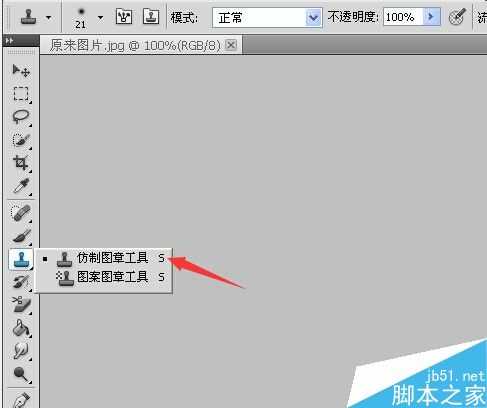Close the 原来图片.jpg document tab
The image size is (487, 408).
click(231, 44)
